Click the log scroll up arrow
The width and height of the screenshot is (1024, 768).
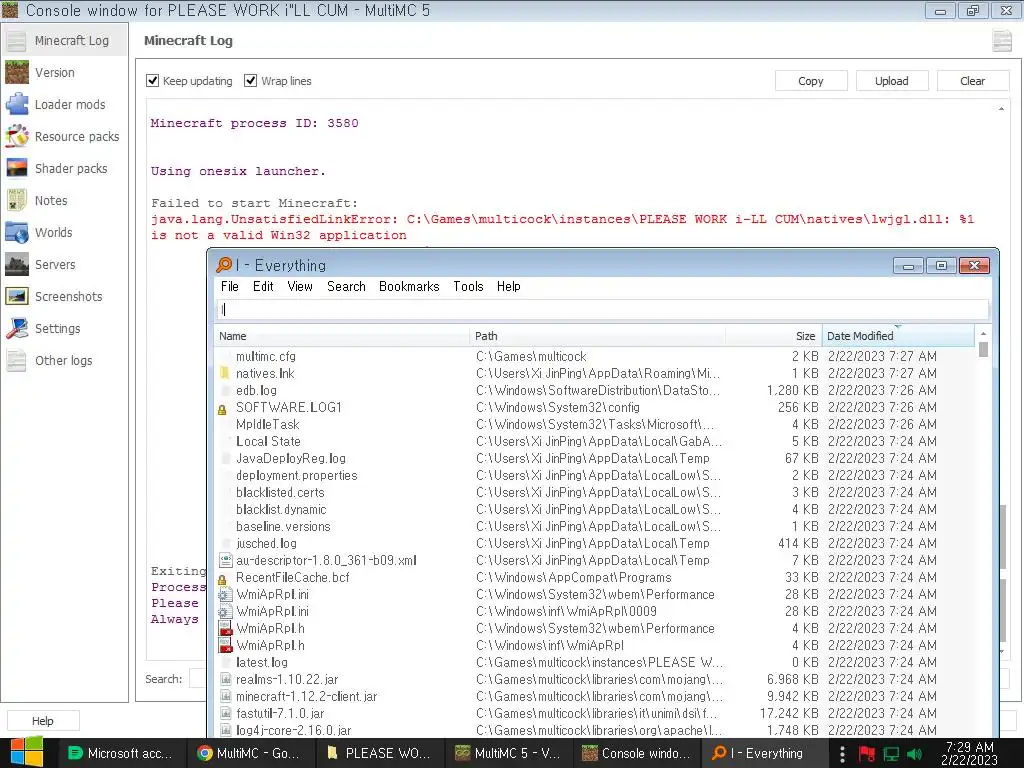click(x=1001, y=109)
